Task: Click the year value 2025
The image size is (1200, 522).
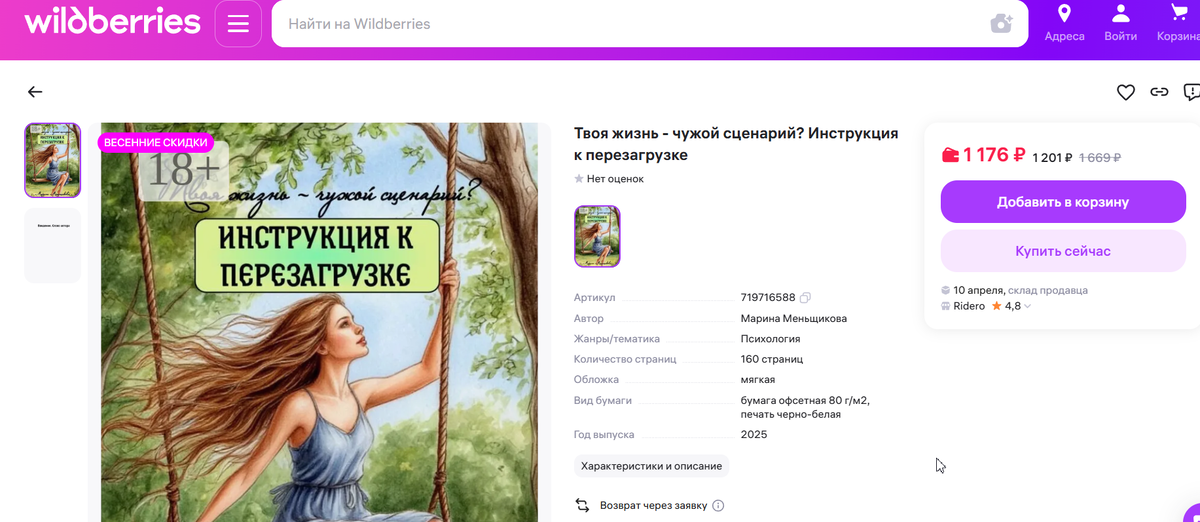Action: point(754,435)
